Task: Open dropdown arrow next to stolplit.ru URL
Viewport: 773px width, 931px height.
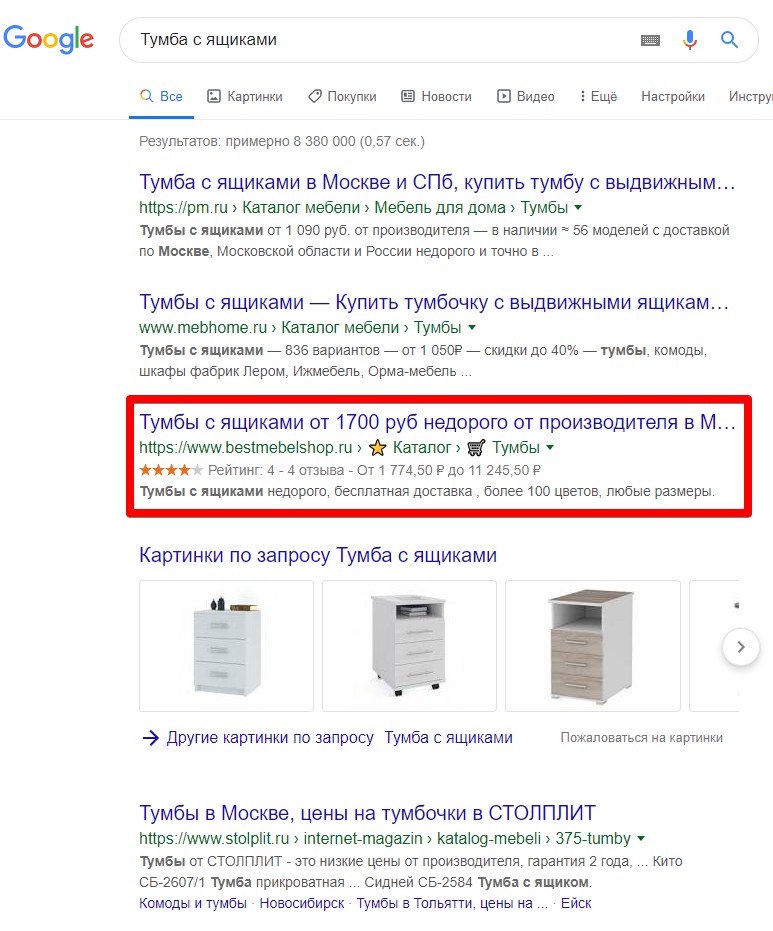Action: 641,838
